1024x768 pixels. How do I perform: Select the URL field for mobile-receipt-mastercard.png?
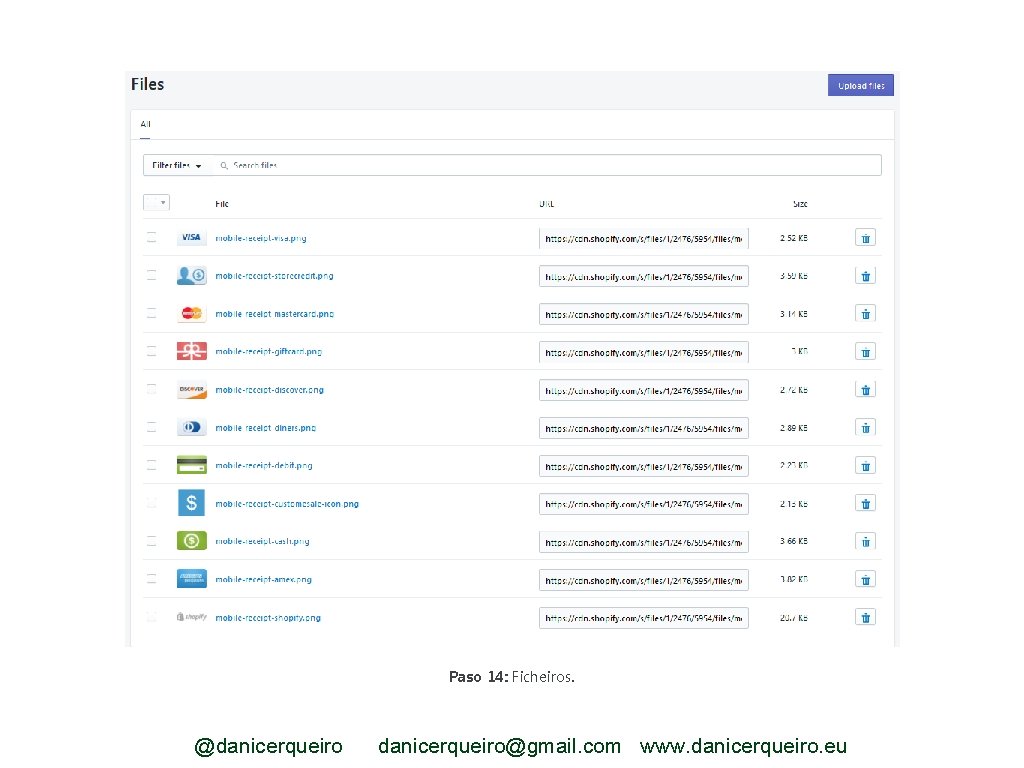point(643,314)
